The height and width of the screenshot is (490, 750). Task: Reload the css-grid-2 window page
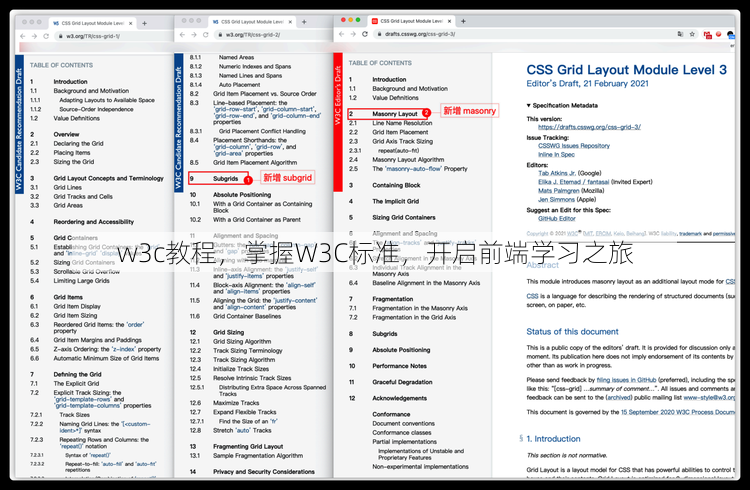click(x=205, y=35)
